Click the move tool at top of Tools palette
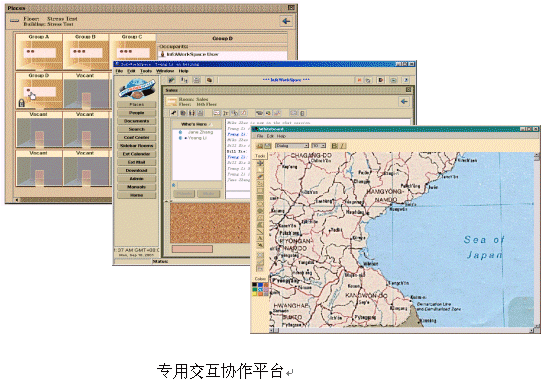The height and width of the screenshot is (381, 546). (x=260, y=163)
